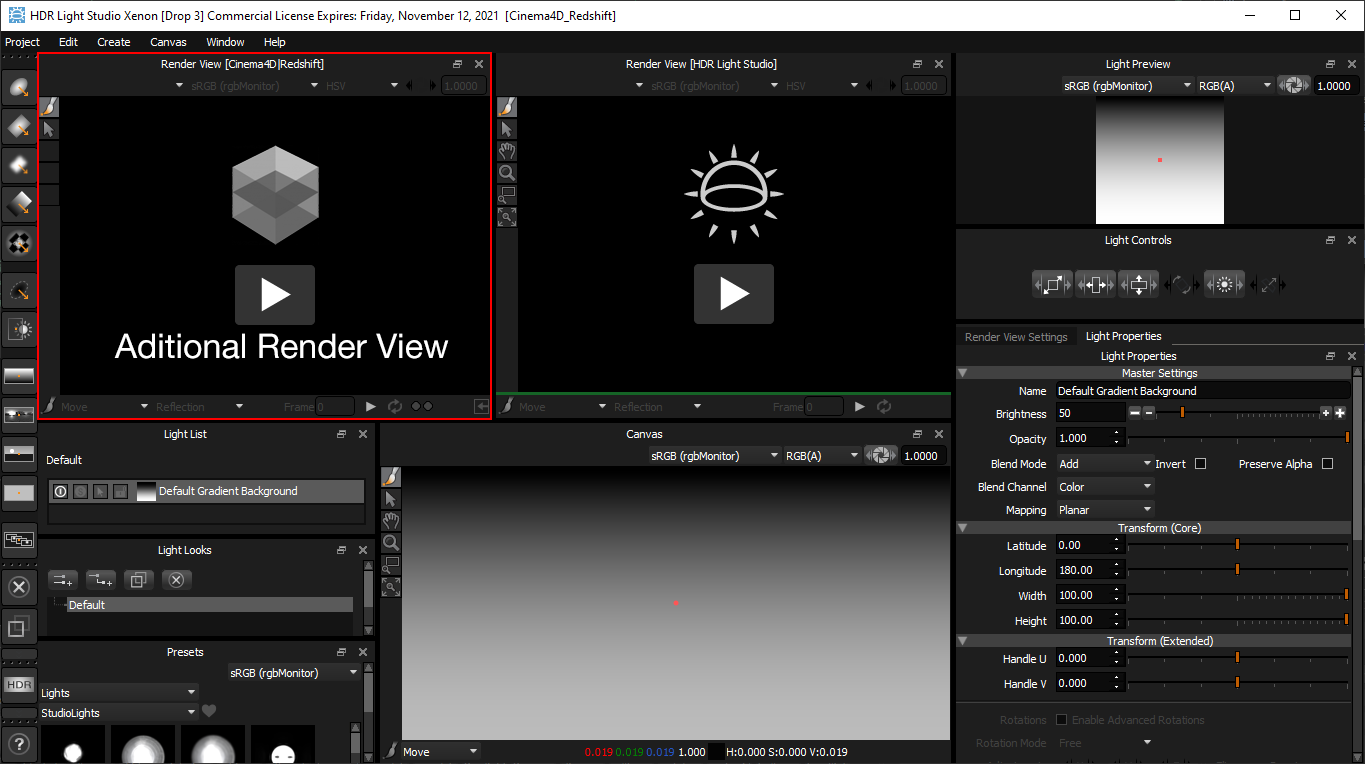Image resolution: width=1365 pixels, height=764 pixels.
Task: Enable the Invert checkbox
Action: click(x=1201, y=464)
